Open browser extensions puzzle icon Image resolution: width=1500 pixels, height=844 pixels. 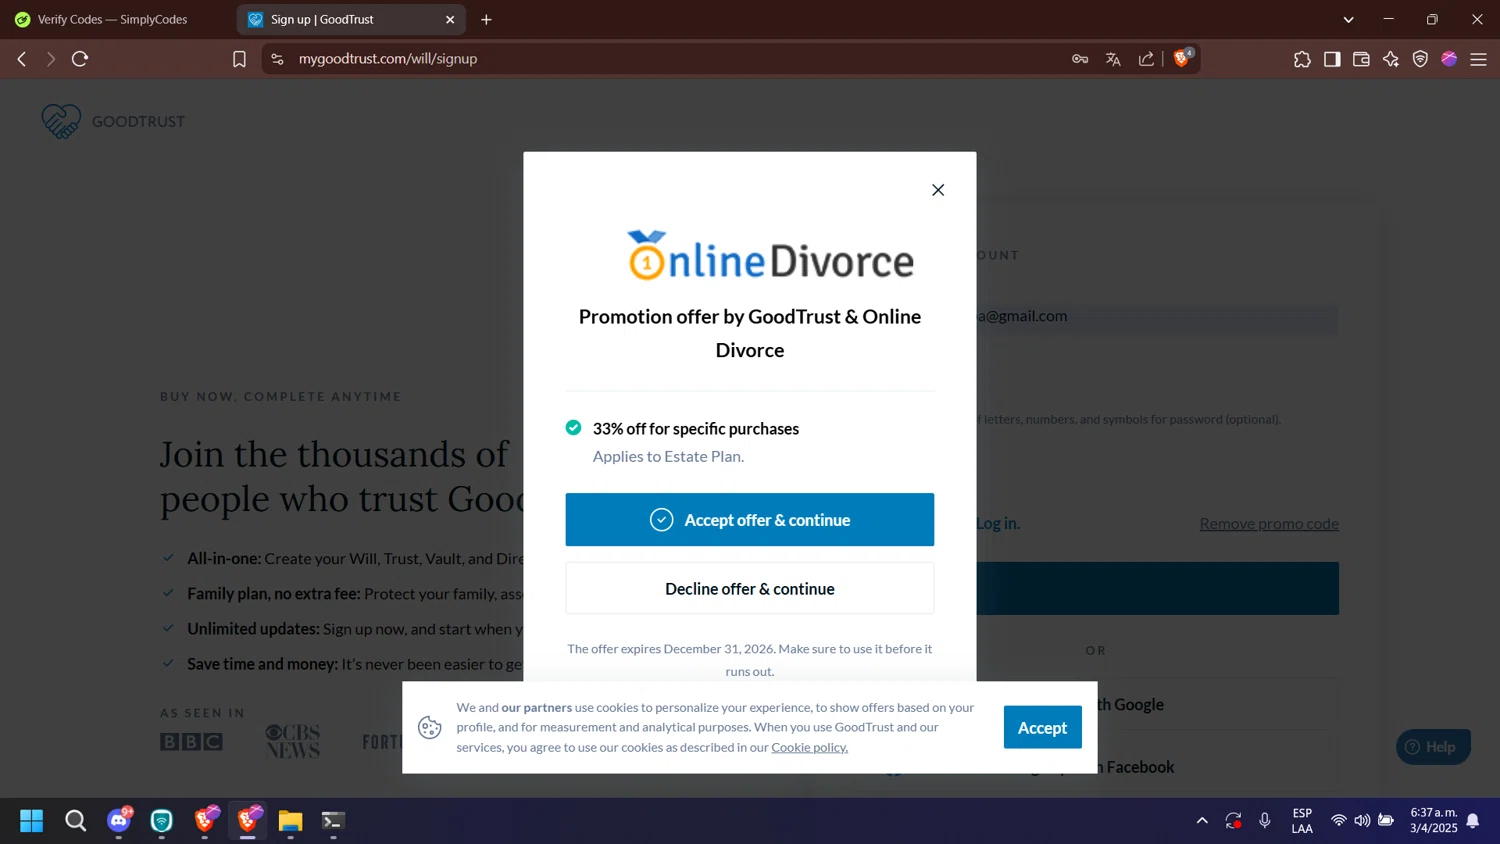pos(1302,59)
